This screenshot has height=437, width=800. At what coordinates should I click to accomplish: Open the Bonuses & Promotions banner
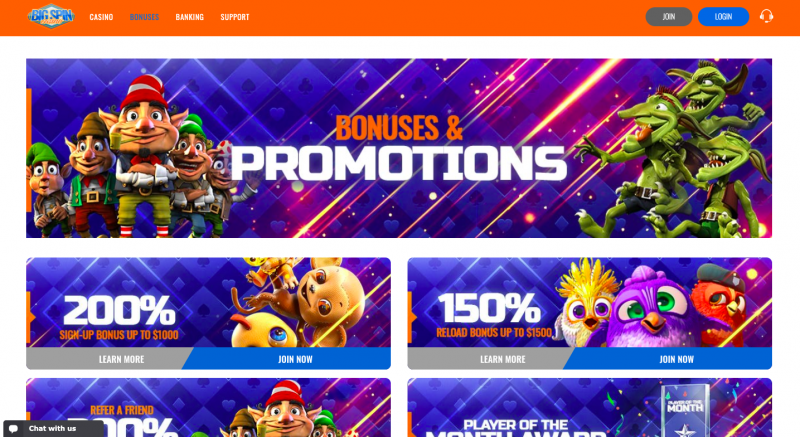click(x=399, y=148)
